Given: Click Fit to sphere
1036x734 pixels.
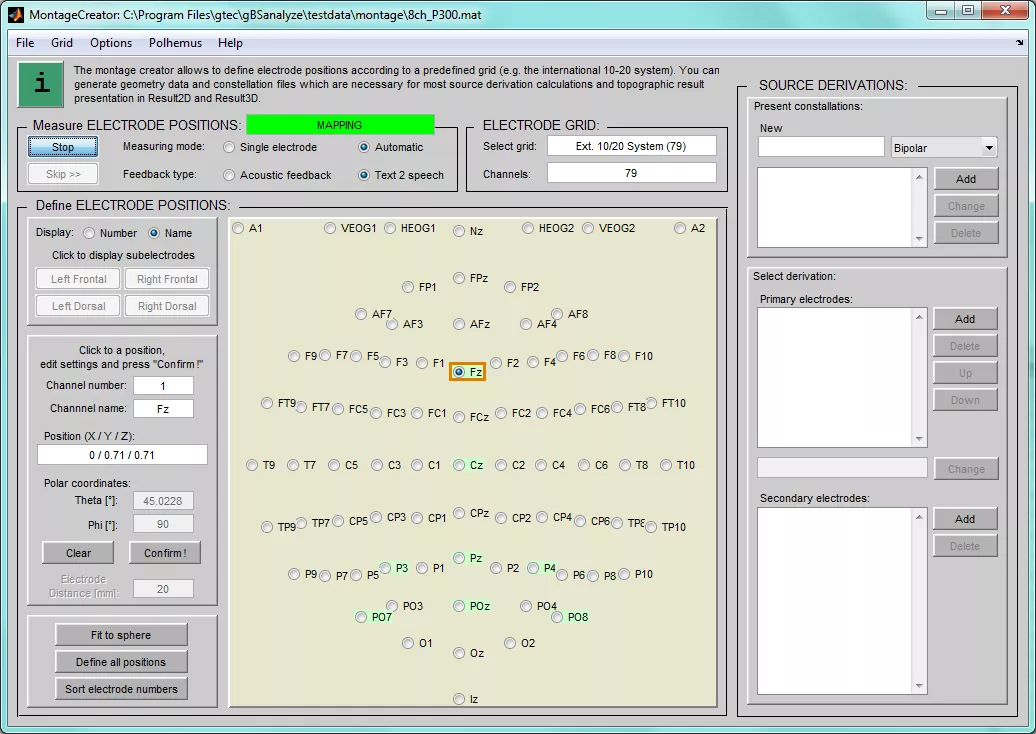Looking at the screenshot, I should pos(120,634).
